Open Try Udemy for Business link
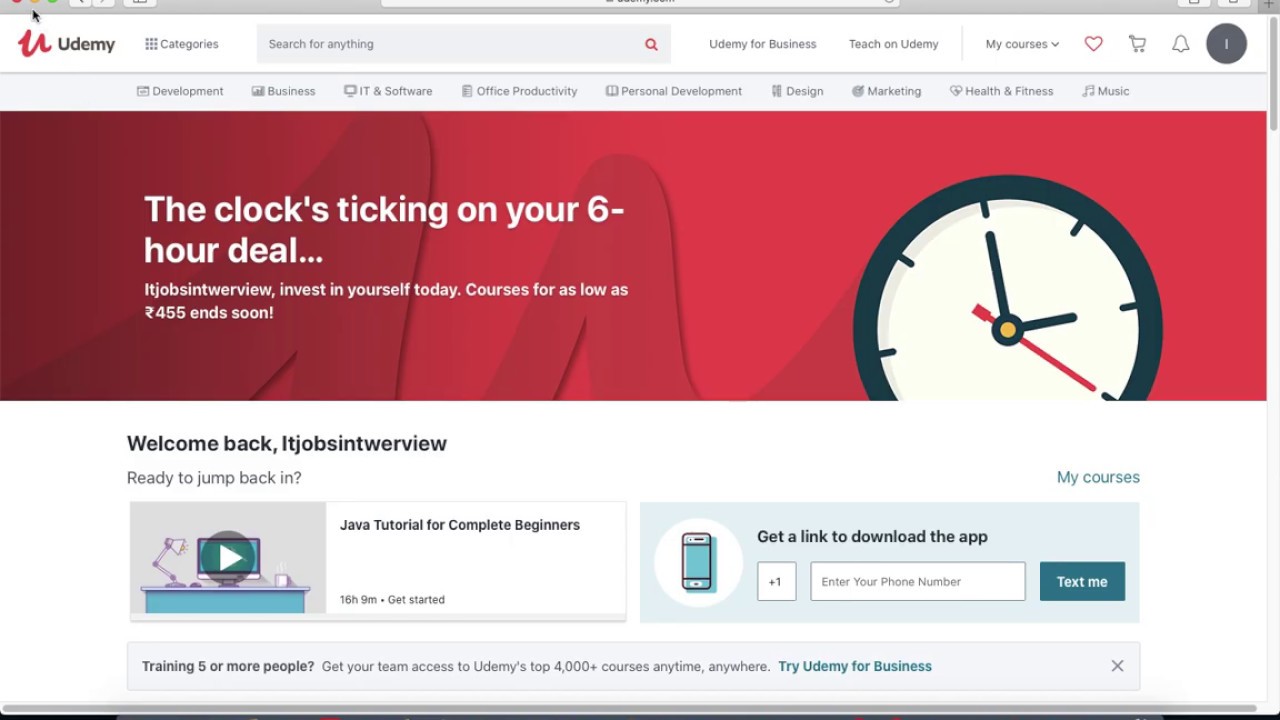The height and width of the screenshot is (720, 1280). pos(855,666)
